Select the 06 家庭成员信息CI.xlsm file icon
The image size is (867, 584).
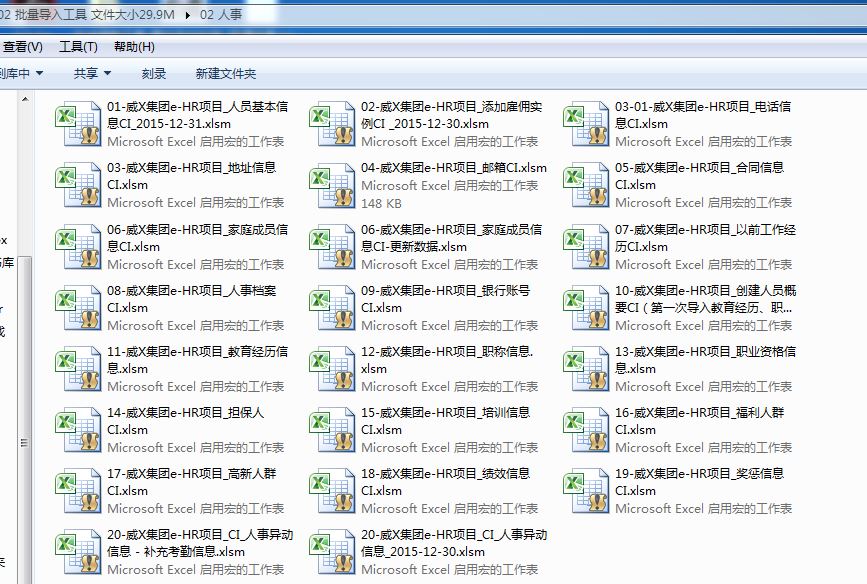tap(78, 247)
